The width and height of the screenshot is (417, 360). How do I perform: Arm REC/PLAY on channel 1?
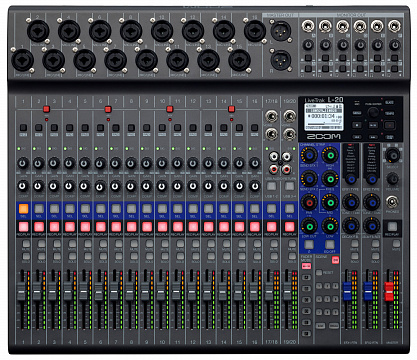[x=23, y=227]
